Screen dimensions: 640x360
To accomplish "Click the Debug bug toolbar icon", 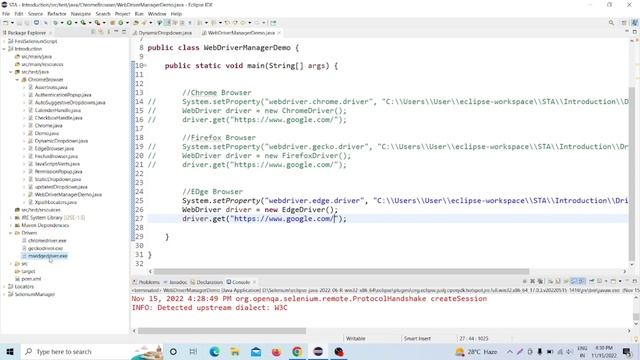I will [x=56, y=23].
